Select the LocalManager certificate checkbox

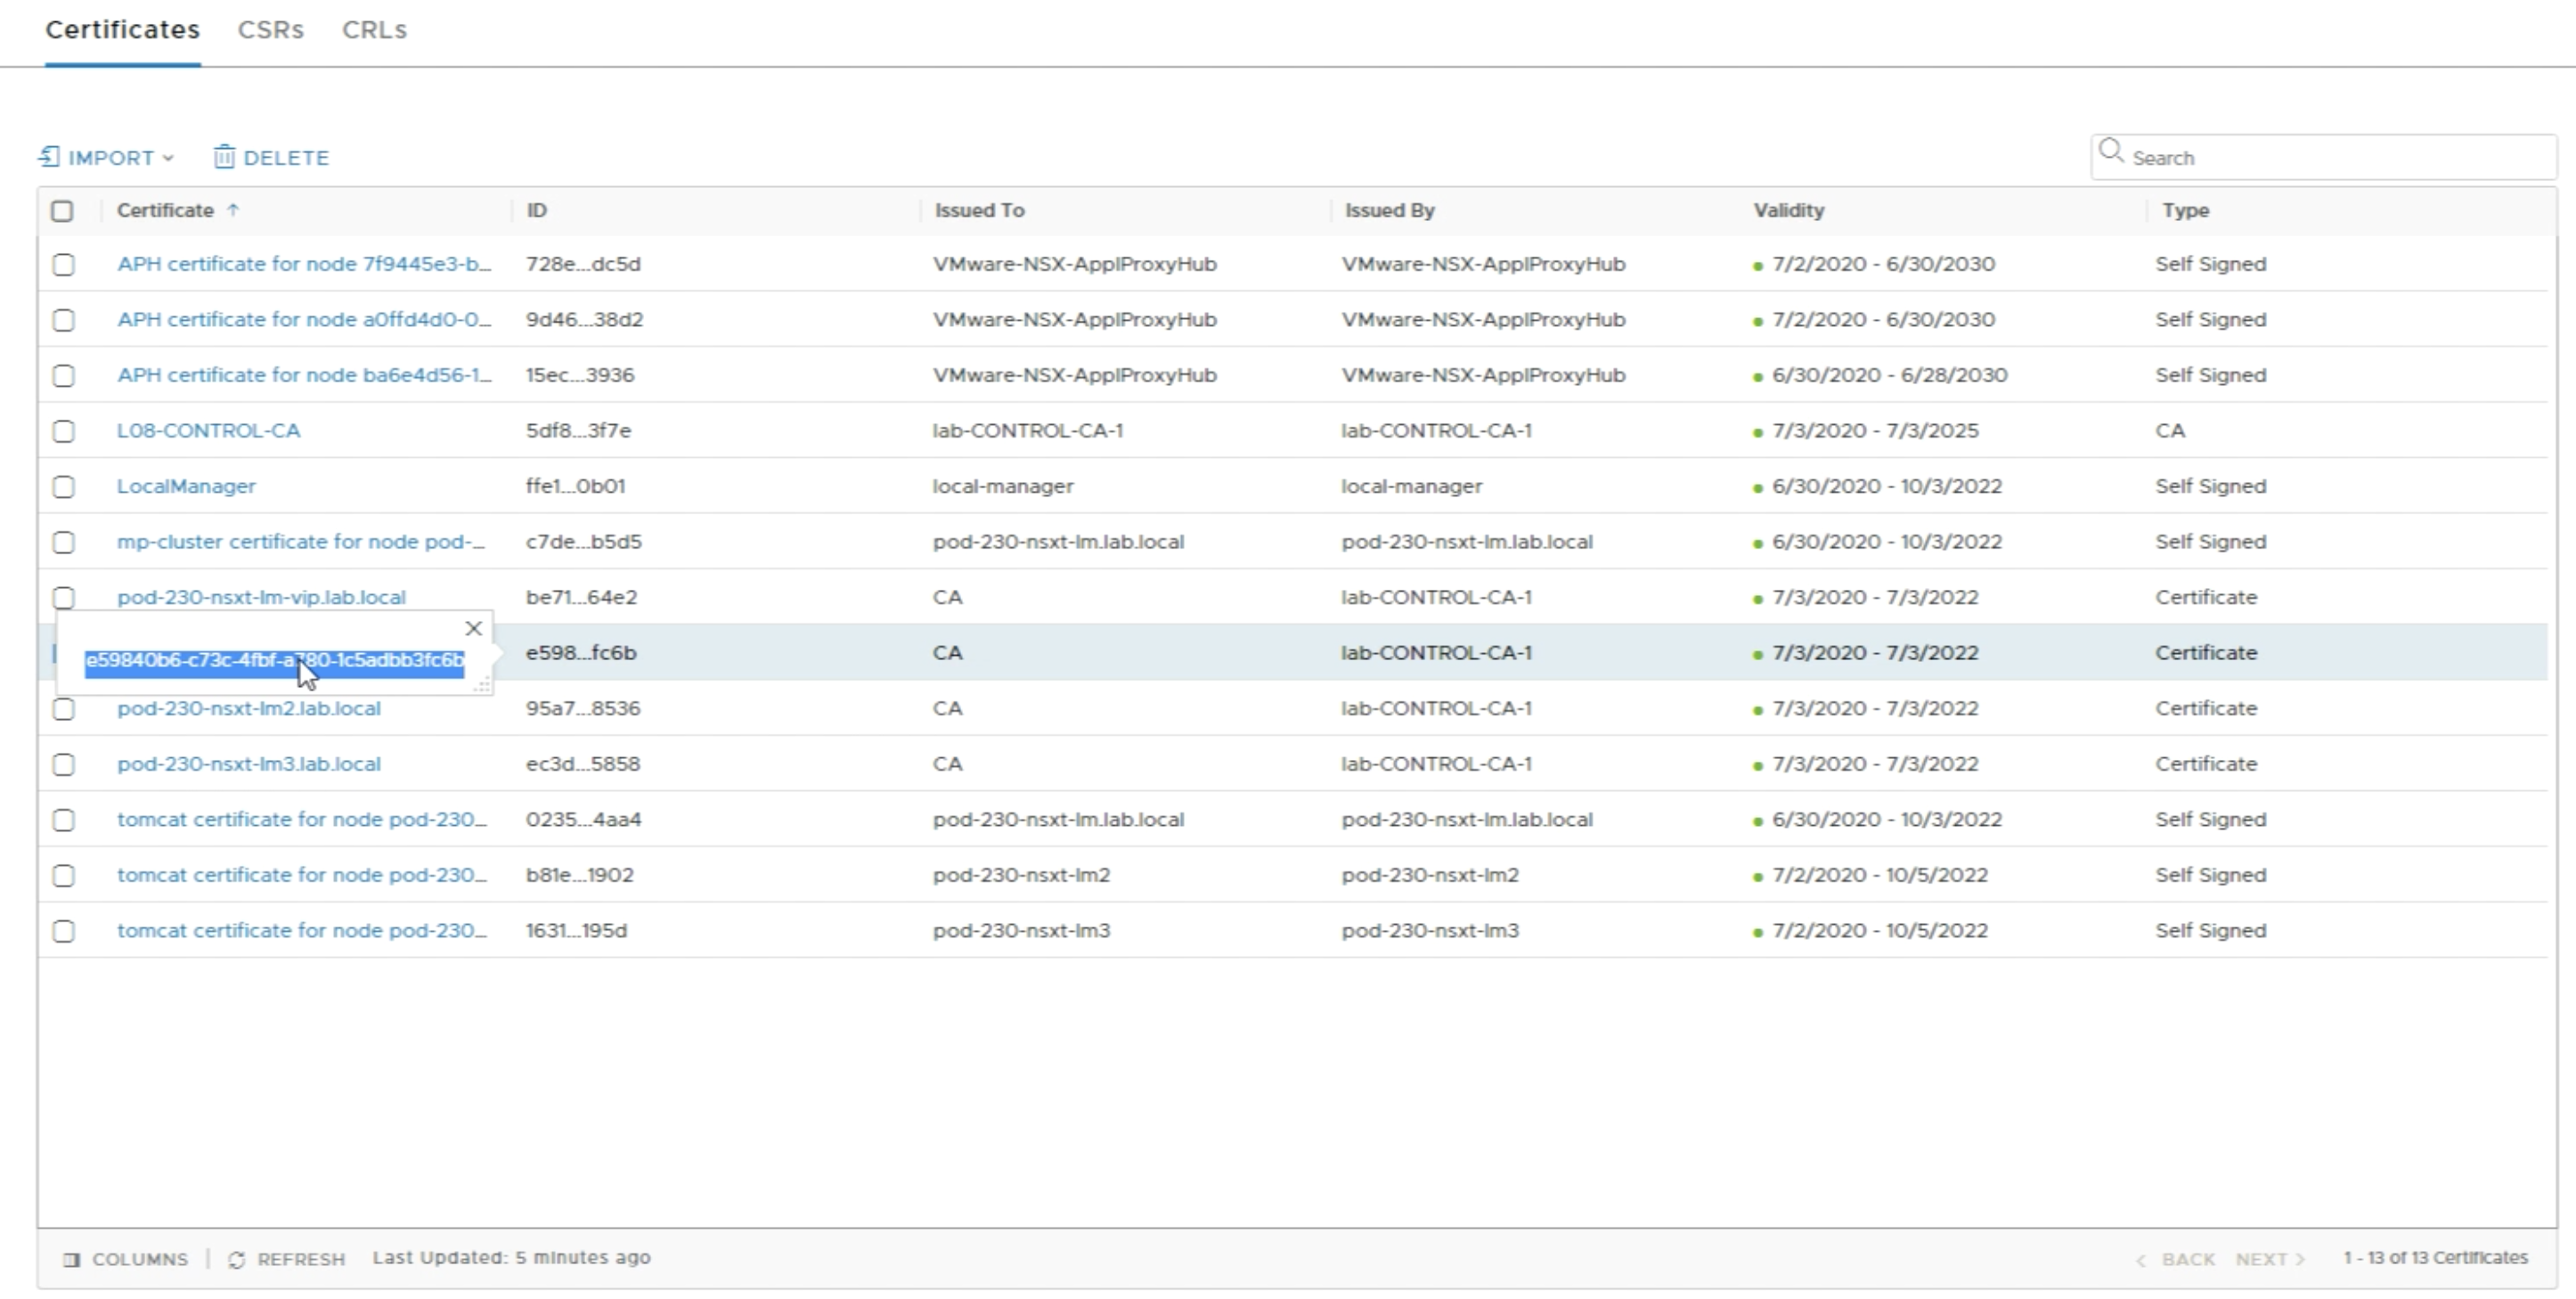pyautogui.click(x=63, y=487)
